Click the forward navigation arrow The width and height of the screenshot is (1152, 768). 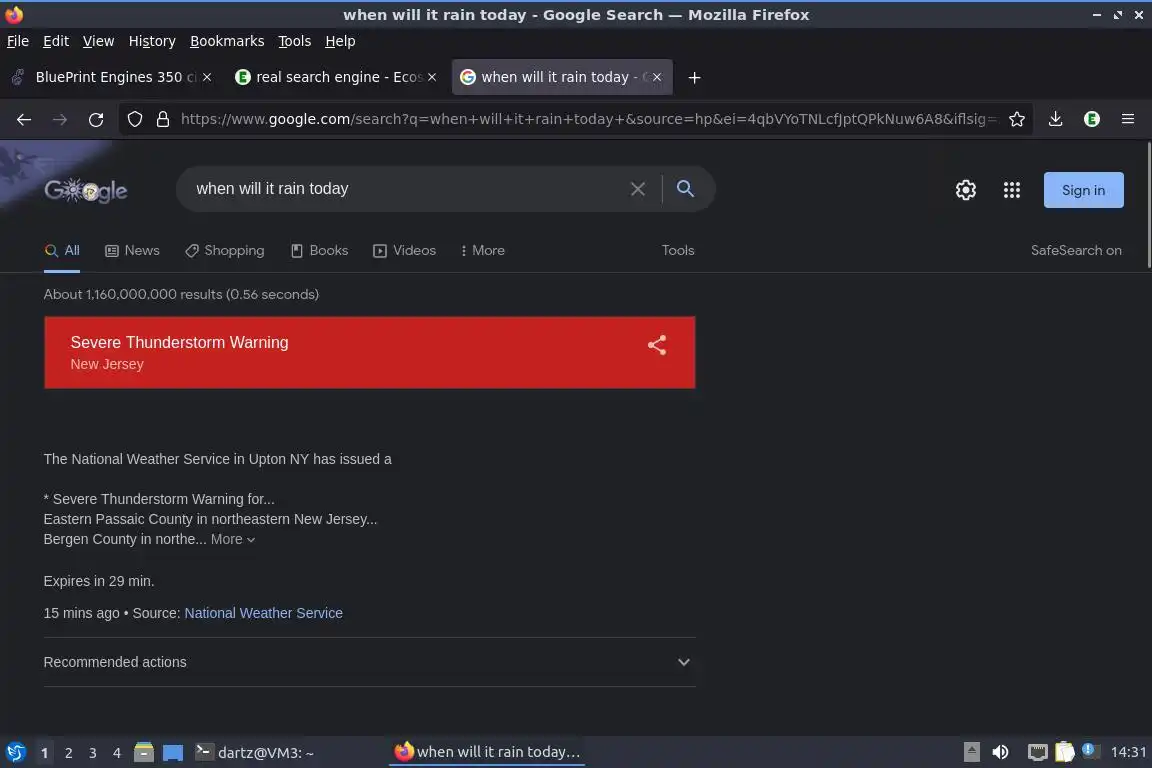(x=60, y=119)
